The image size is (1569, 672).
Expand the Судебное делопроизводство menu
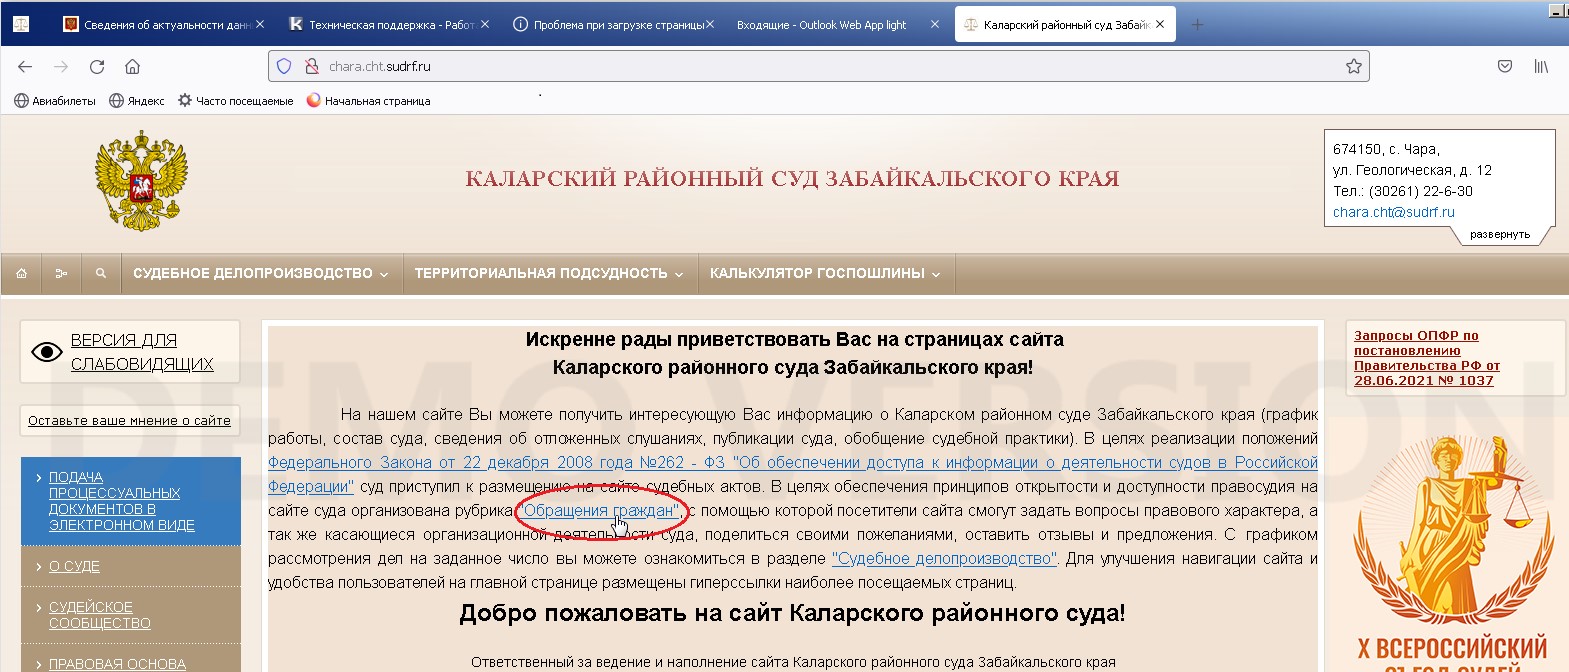(x=260, y=273)
